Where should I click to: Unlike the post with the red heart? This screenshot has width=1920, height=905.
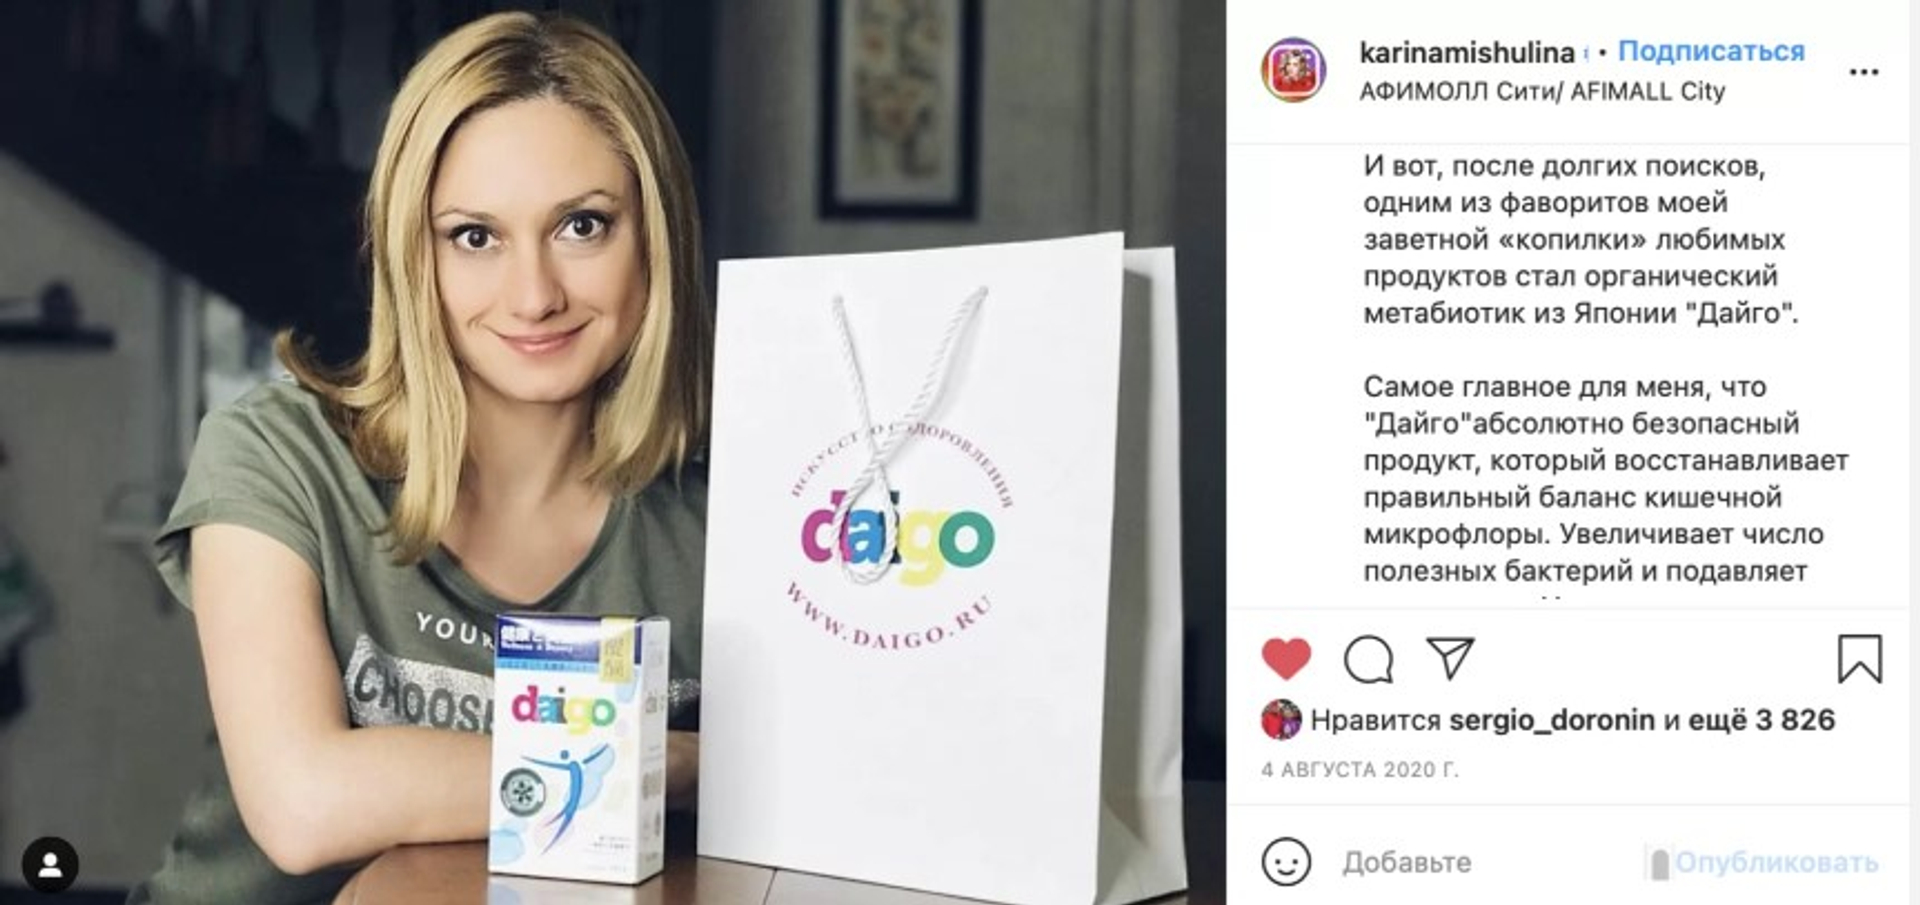point(1286,659)
